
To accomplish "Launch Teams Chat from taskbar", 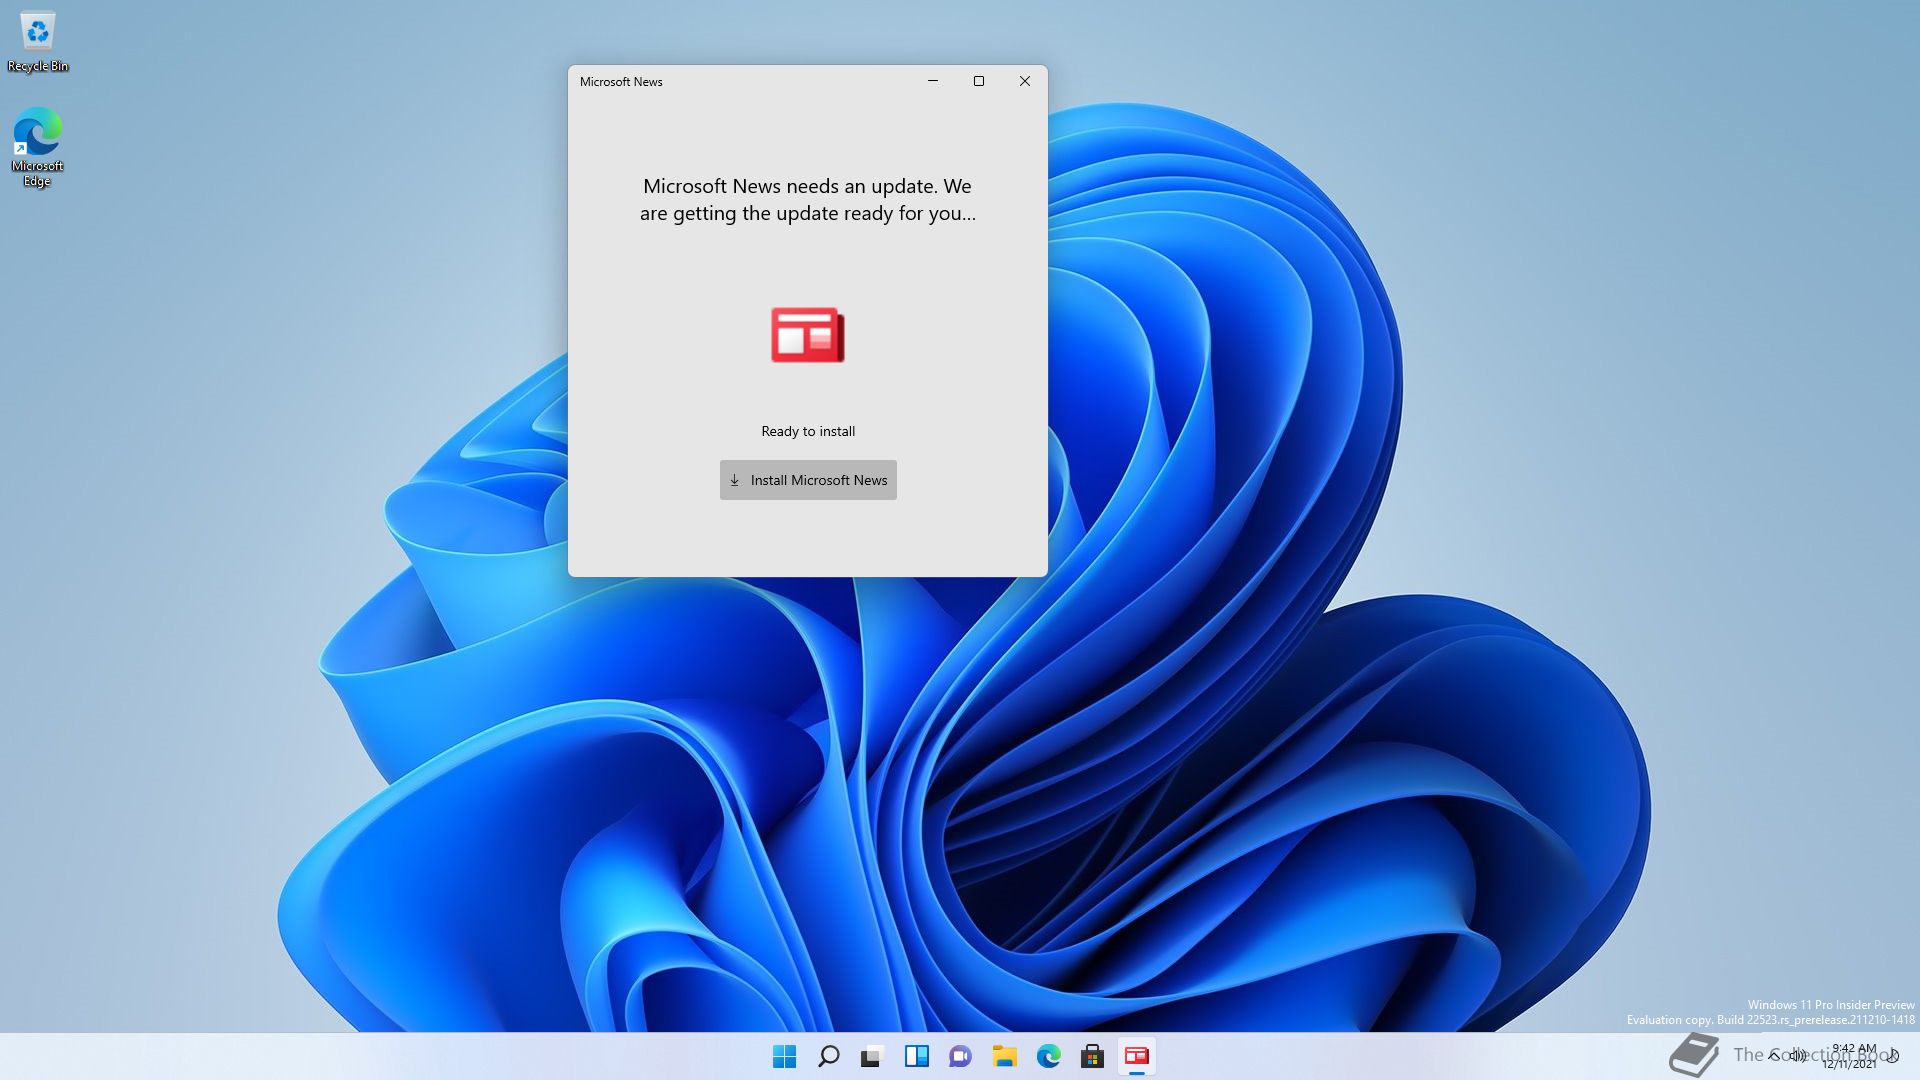I will 961,1056.
